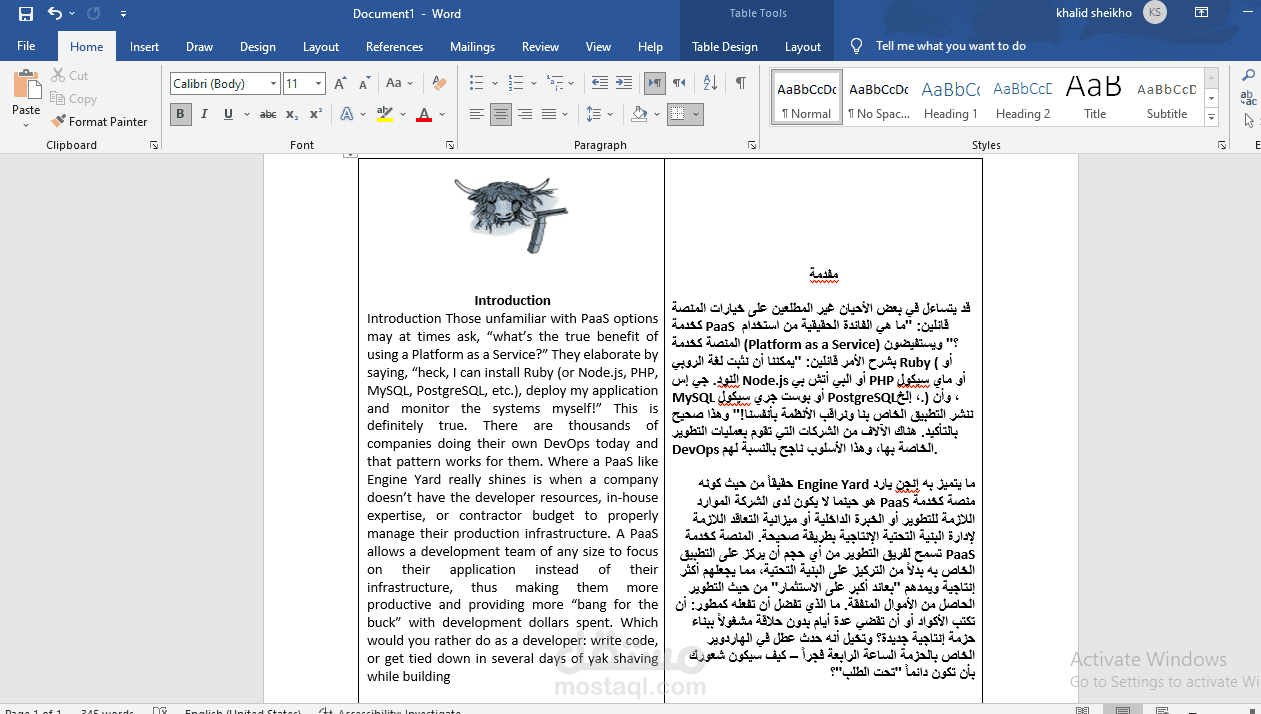Open the File menu

pyautogui.click(x=26, y=46)
